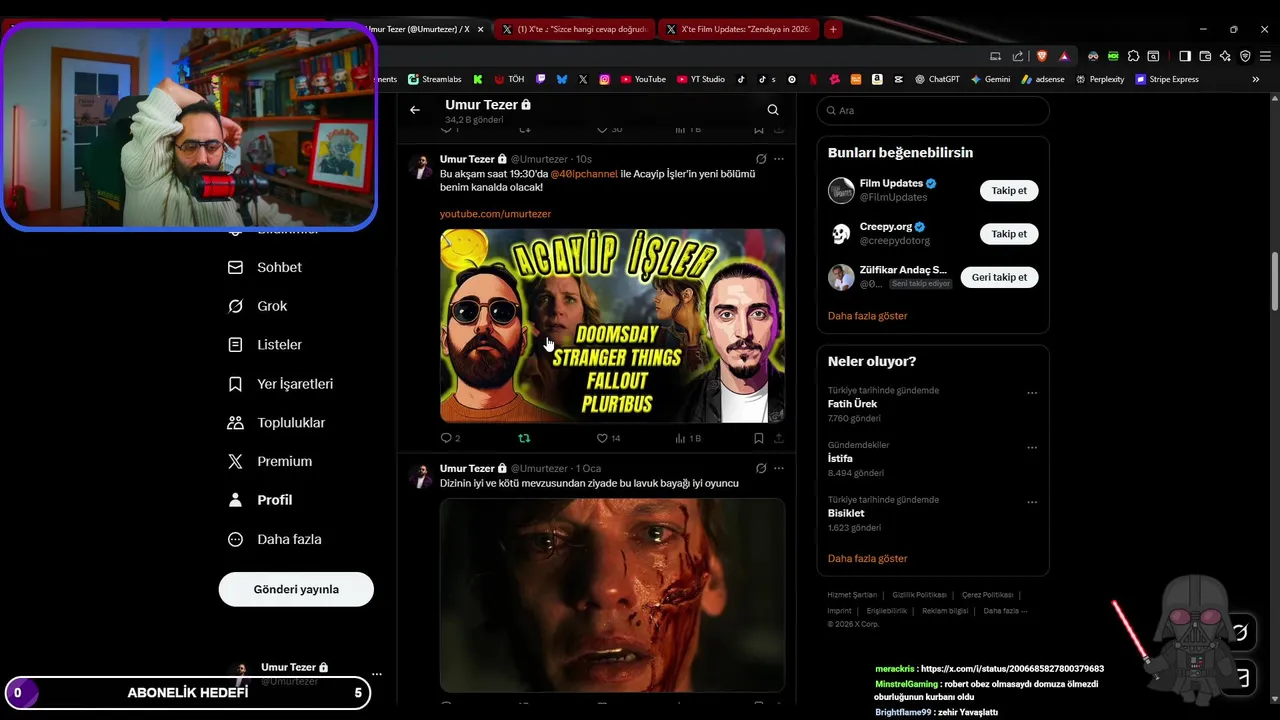This screenshot has height=720, width=1280.
Task: Share the Acayip İşler post
Action: [x=779, y=438]
